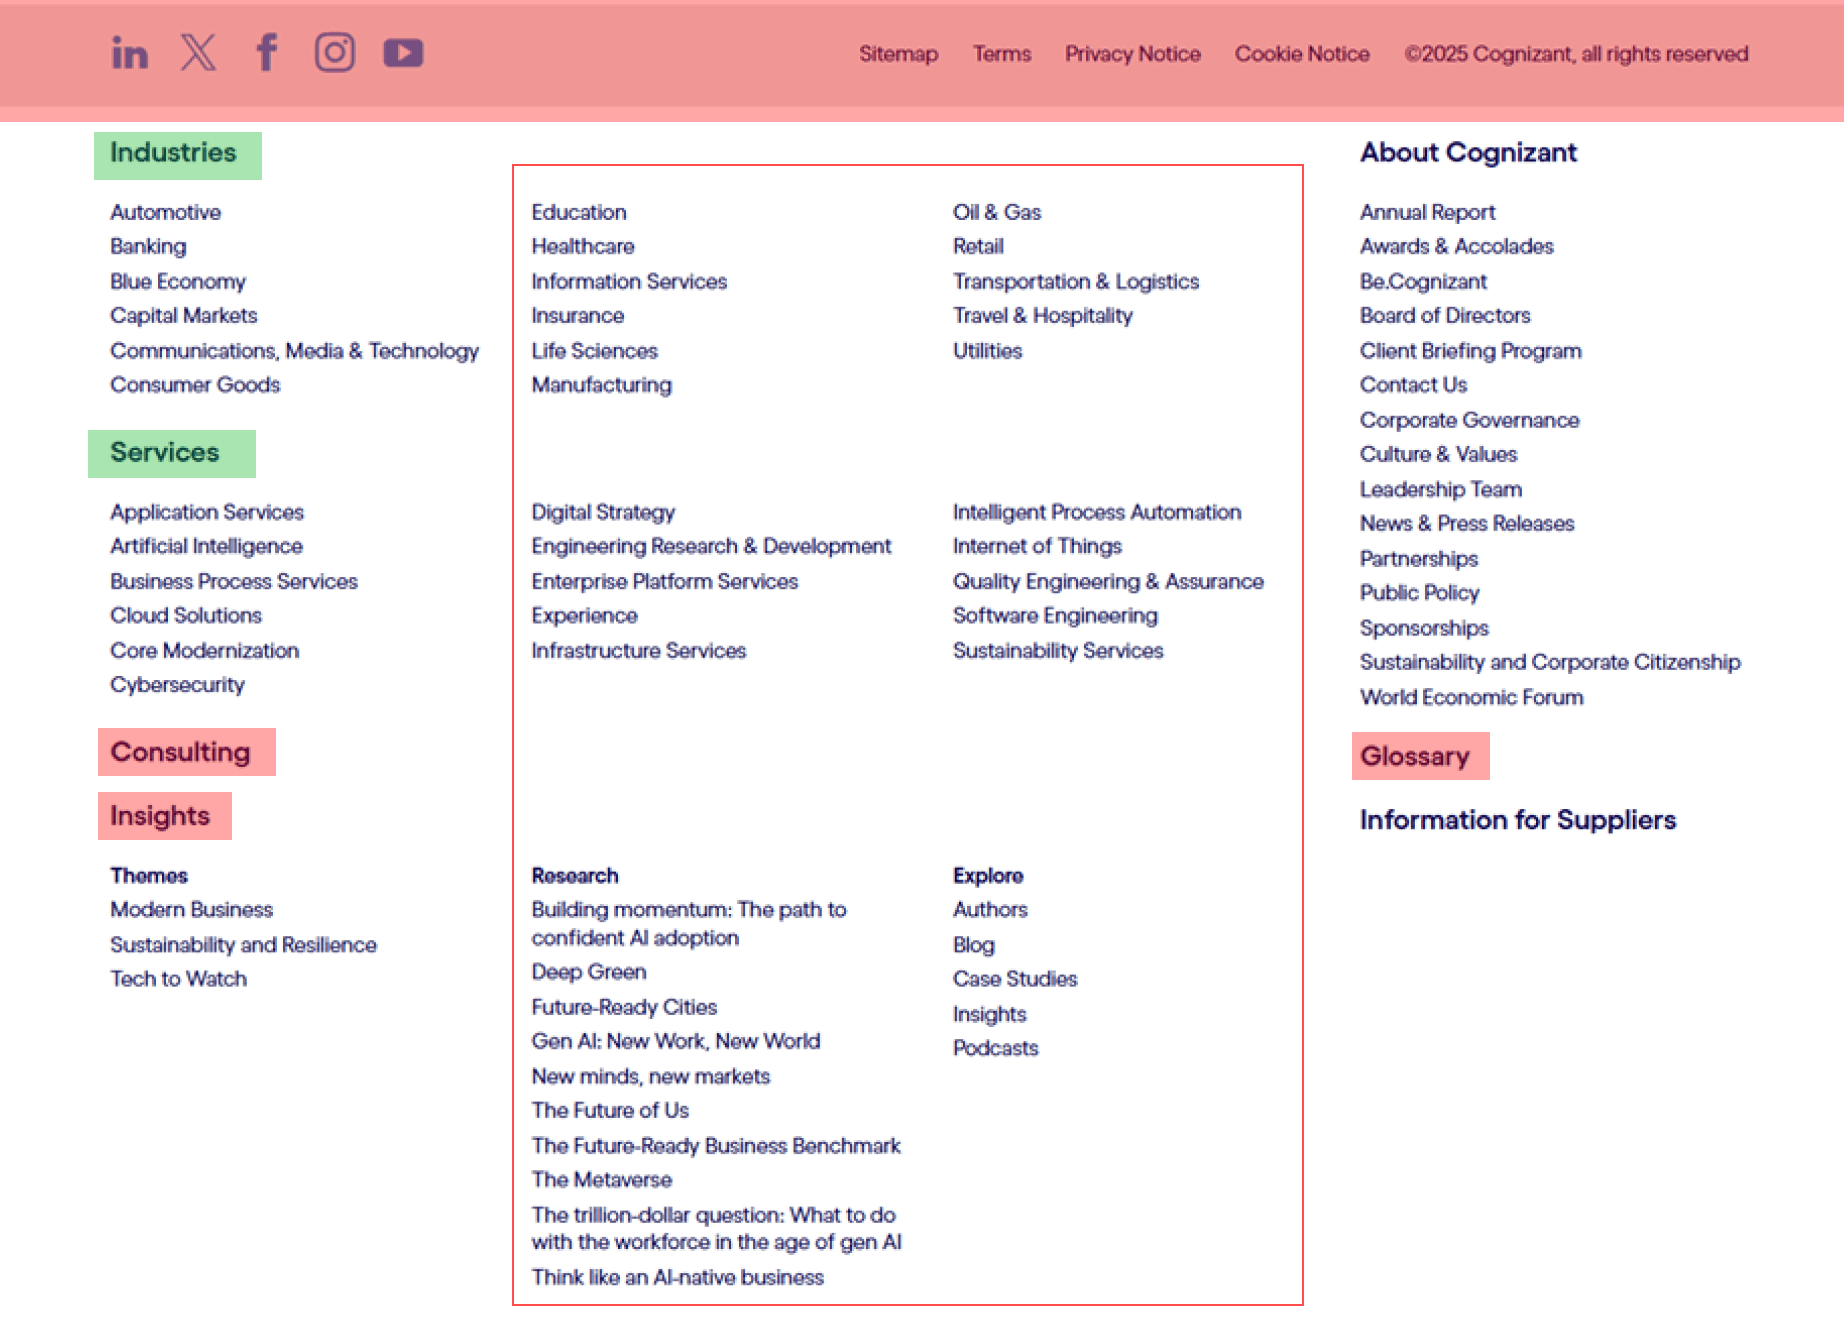
Task: Open Transportation & Logistics
Action: (x=1076, y=282)
